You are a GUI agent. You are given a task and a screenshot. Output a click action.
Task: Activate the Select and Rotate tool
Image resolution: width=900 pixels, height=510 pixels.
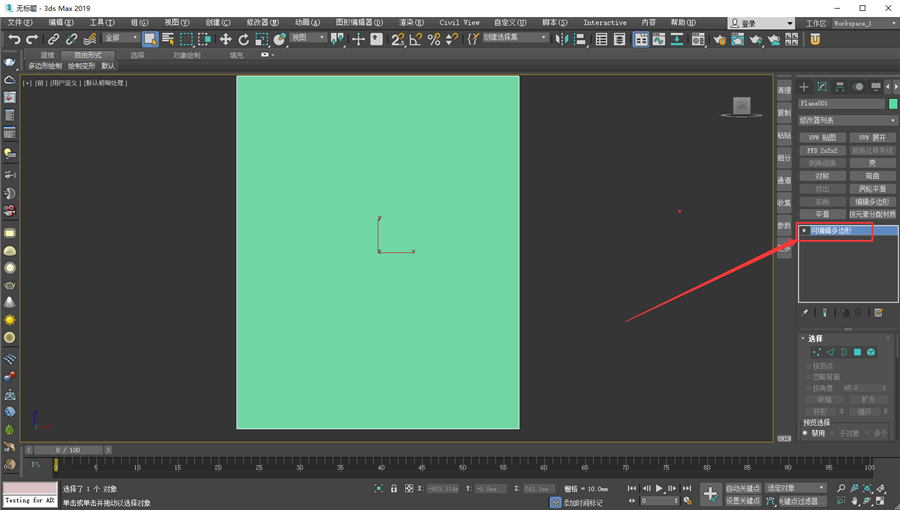[x=243, y=39]
